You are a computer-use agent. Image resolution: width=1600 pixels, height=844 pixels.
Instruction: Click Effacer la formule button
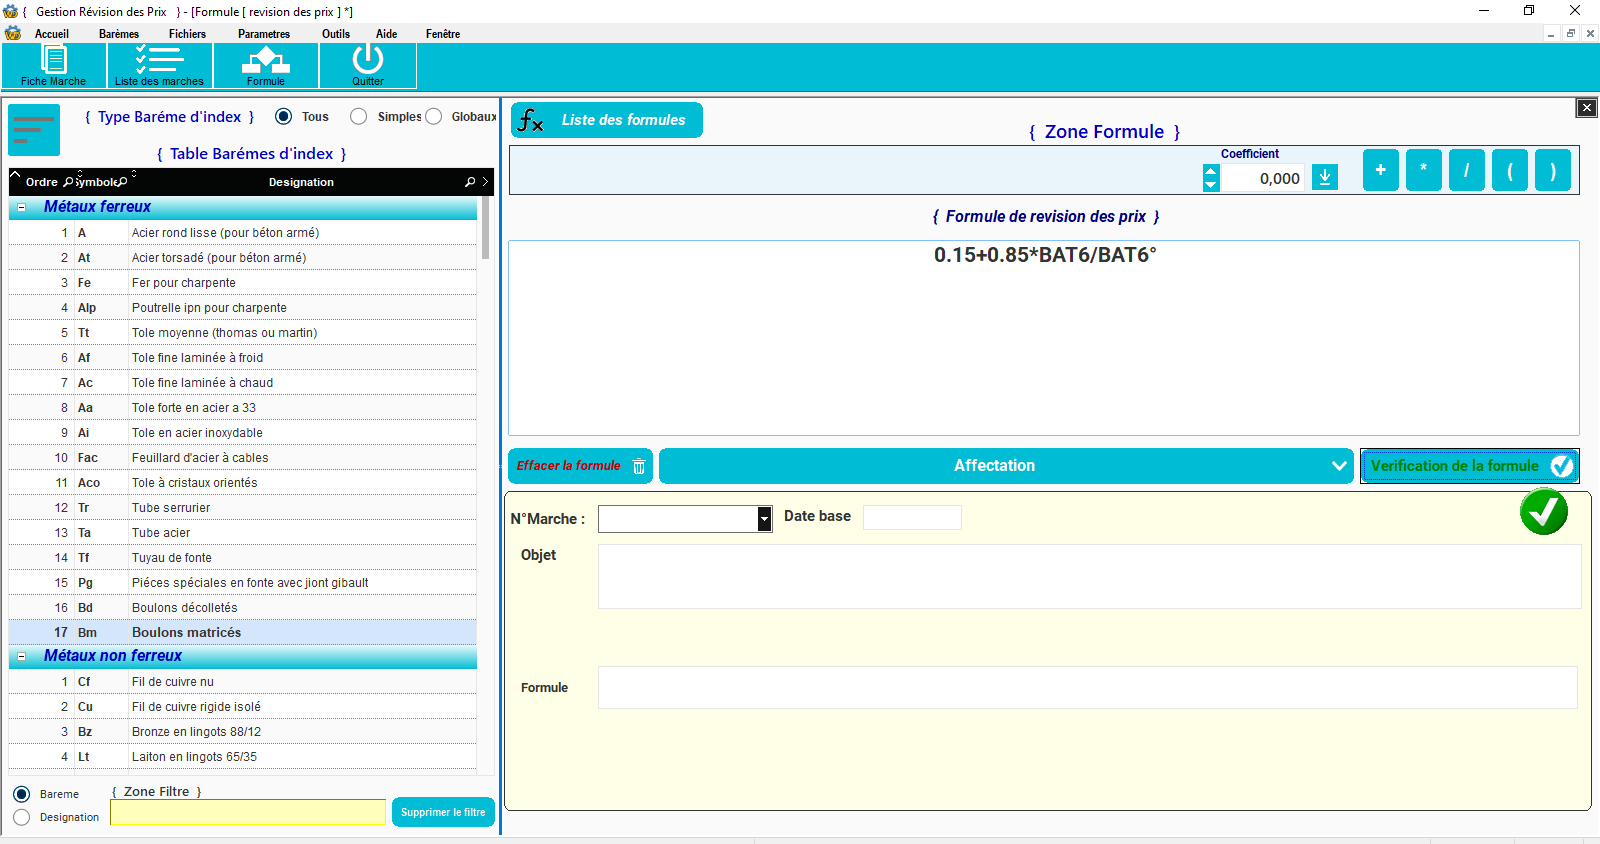(x=580, y=466)
